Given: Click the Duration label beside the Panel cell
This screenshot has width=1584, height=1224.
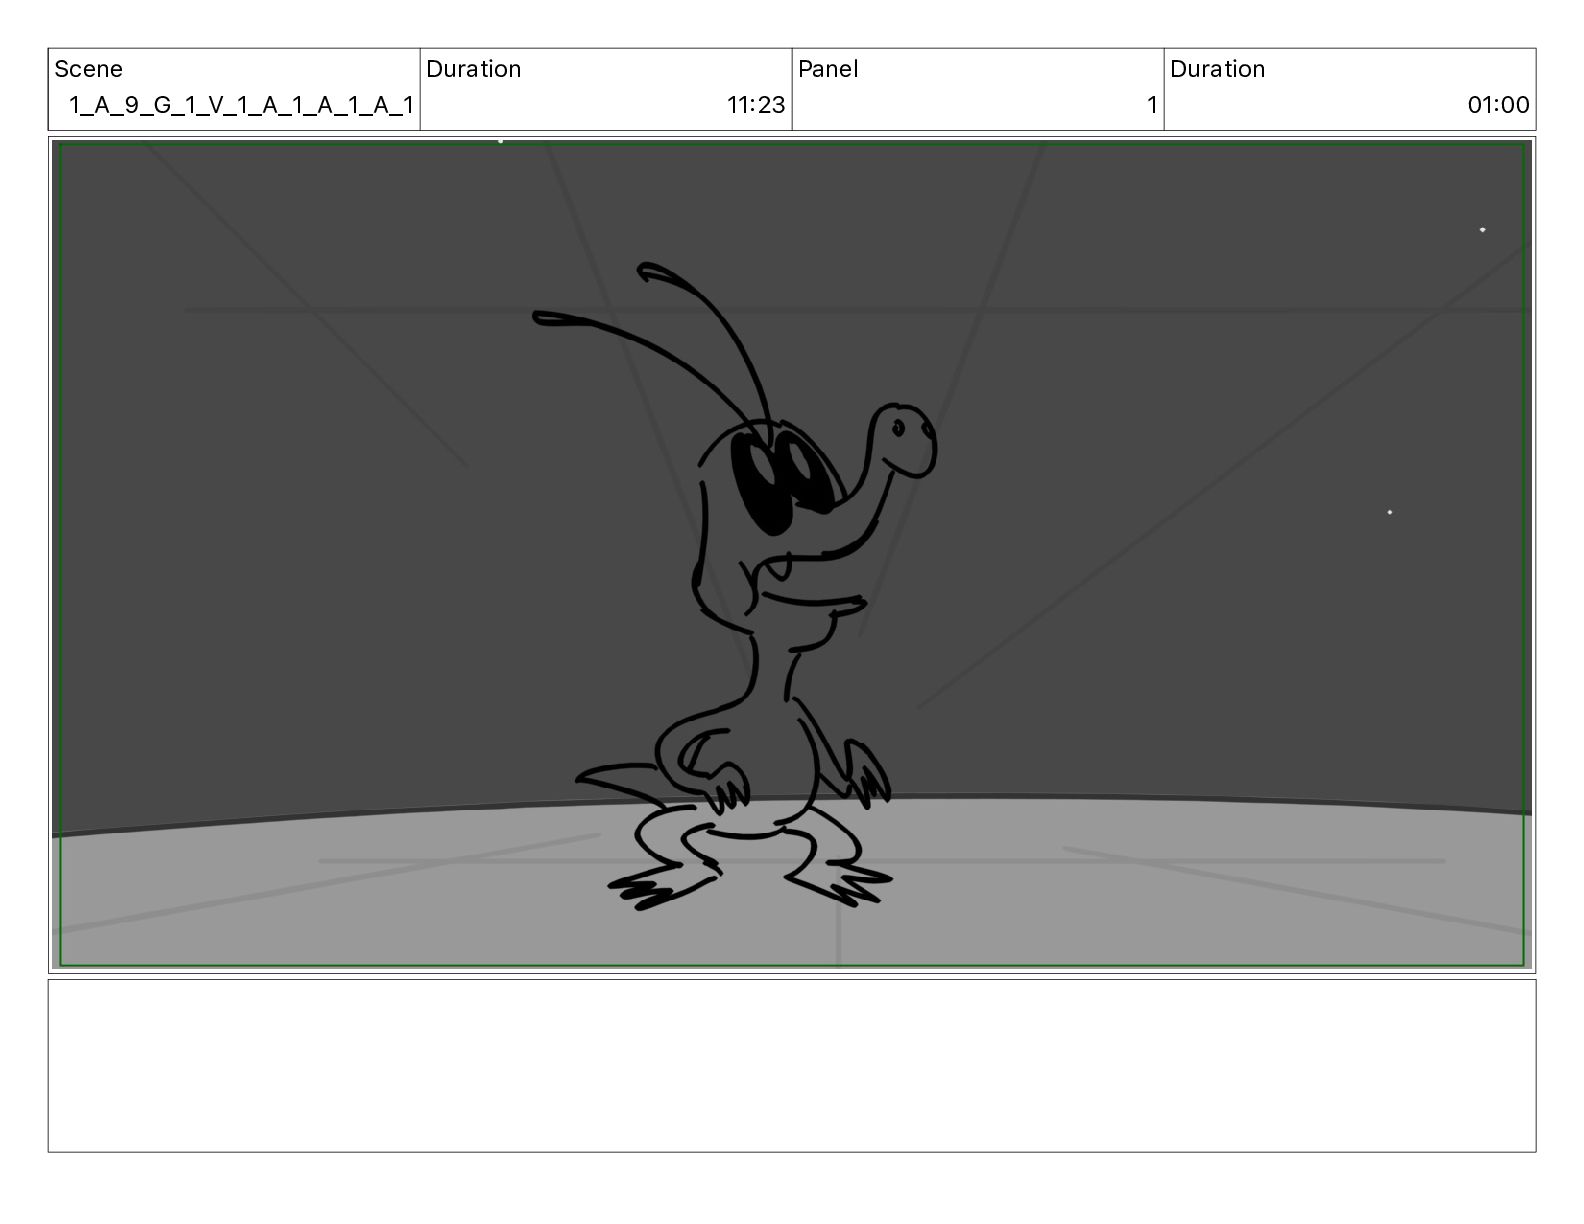Looking at the screenshot, I should pyautogui.click(x=1217, y=69).
